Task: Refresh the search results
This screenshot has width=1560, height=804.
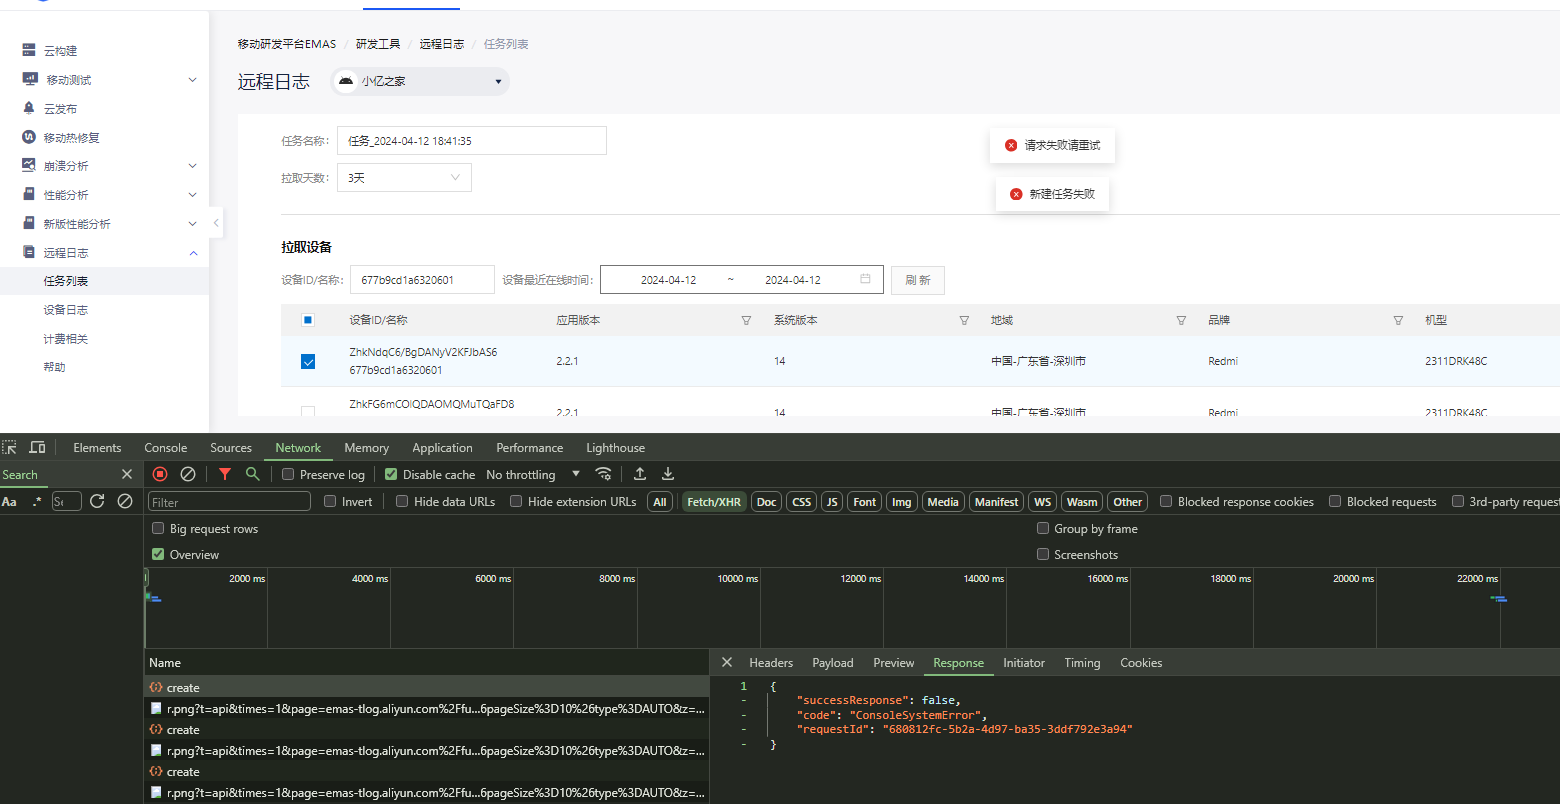Action: (x=97, y=501)
